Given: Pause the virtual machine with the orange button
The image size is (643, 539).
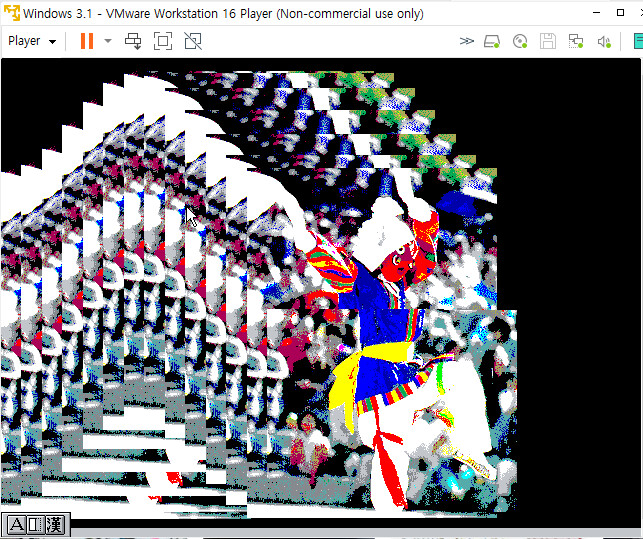Looking at the screenshot, I should [87, 41].
